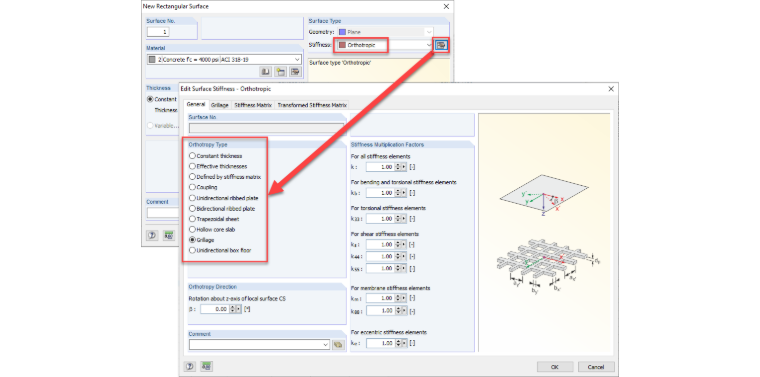Viewport: 760px width, 377px height.
Task: Click the k value field for all stiffness elements
Action: coord(380,167)
